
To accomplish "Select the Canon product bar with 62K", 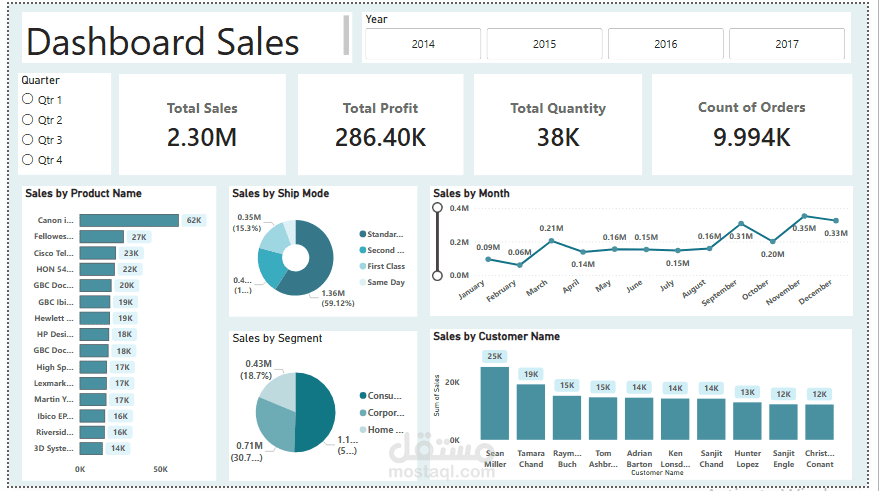I will [129, 220].
